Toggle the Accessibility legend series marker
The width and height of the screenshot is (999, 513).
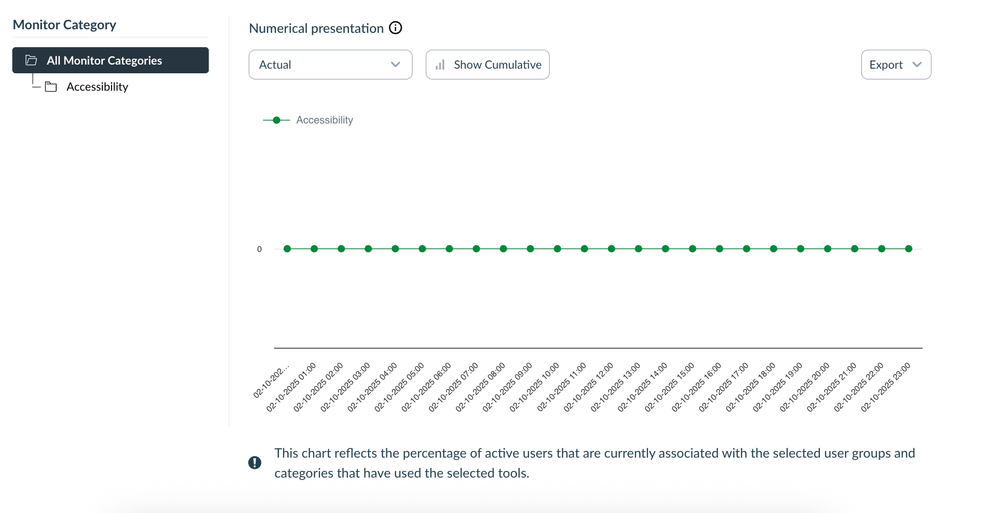(276, 120)
